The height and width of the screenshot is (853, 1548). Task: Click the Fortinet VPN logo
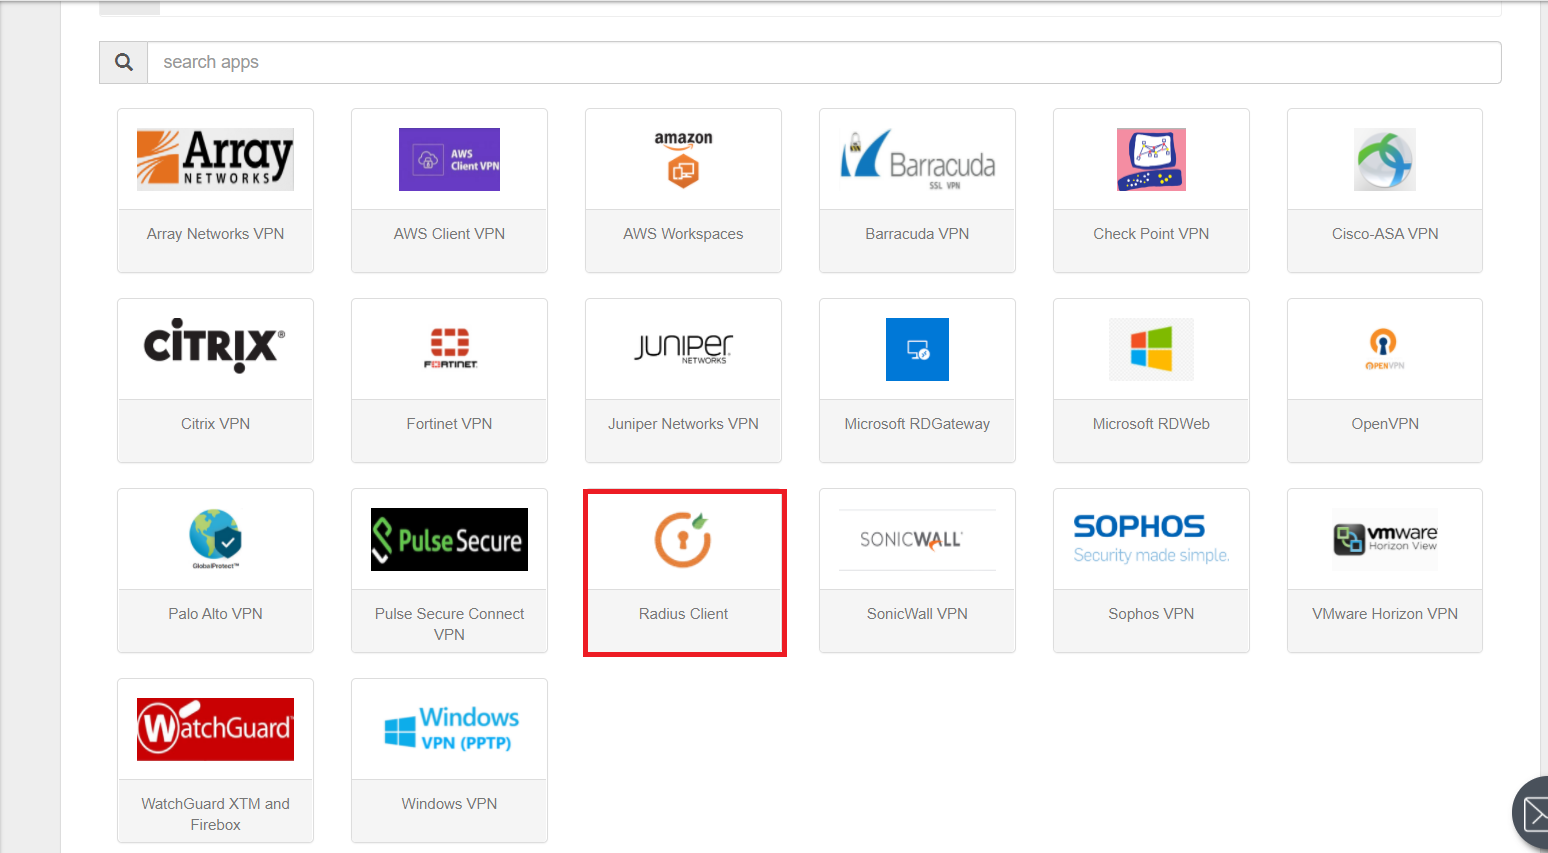pyautogui.click(x=449, y=349)
